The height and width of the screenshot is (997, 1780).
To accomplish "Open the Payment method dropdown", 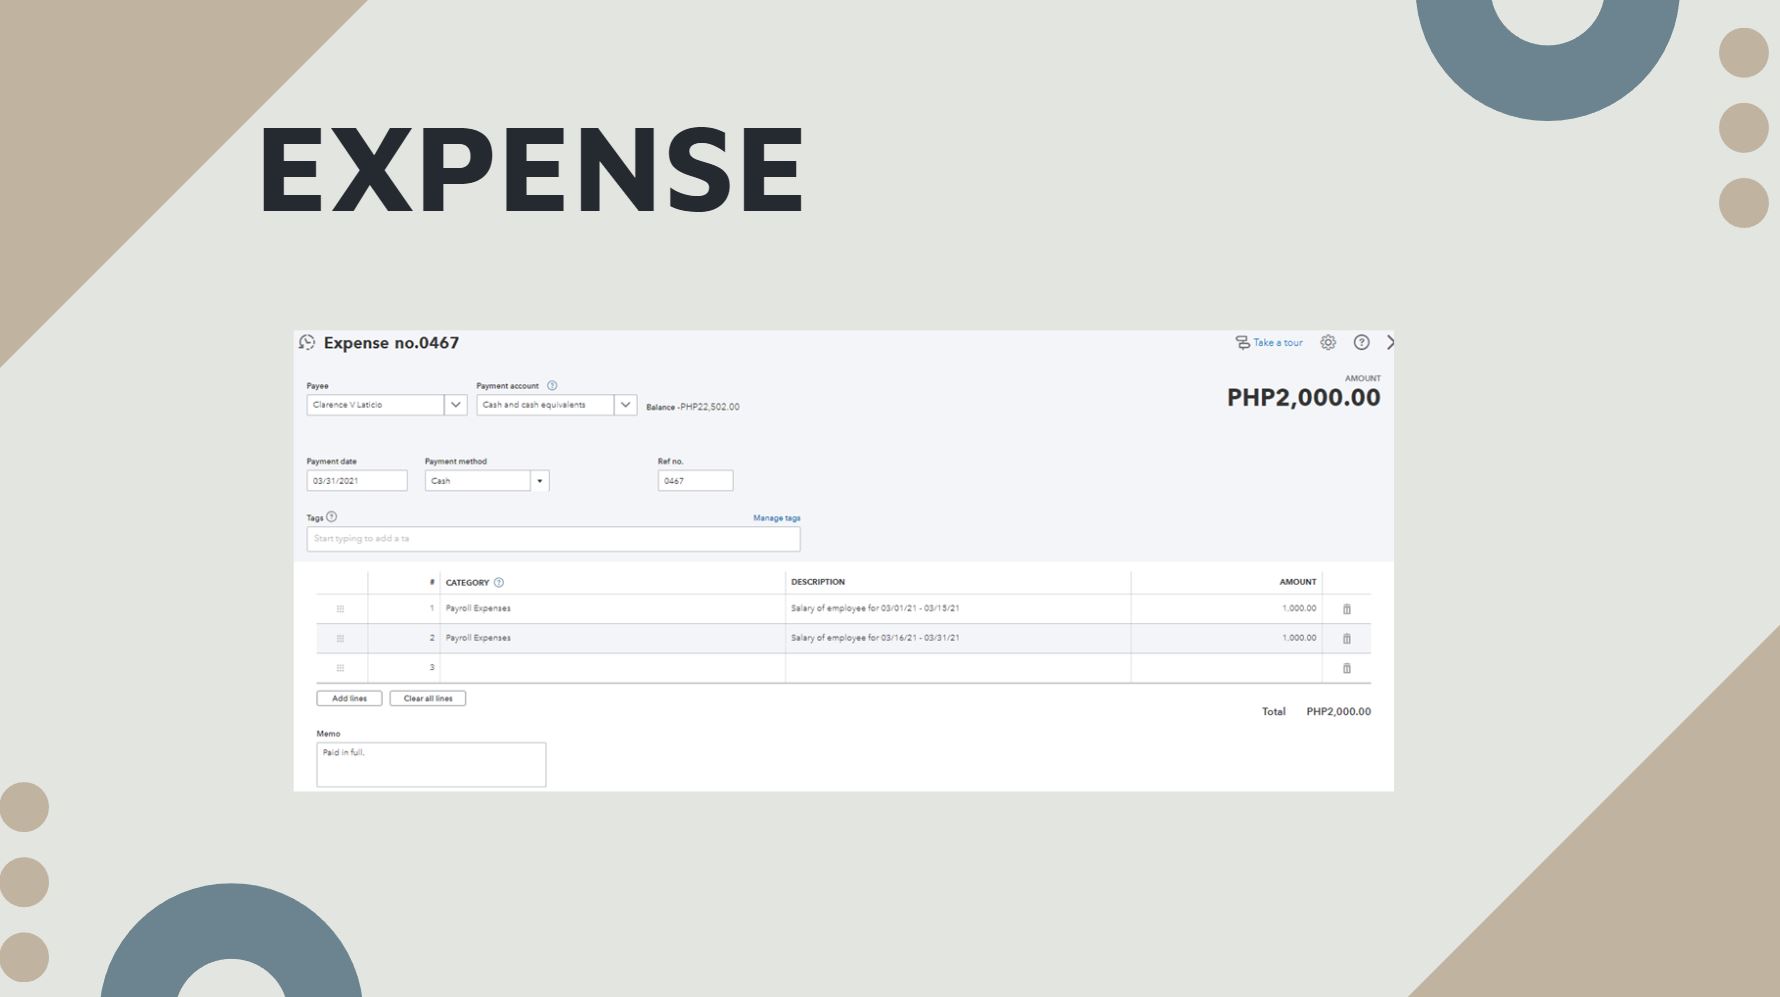I will coord(539,481).
